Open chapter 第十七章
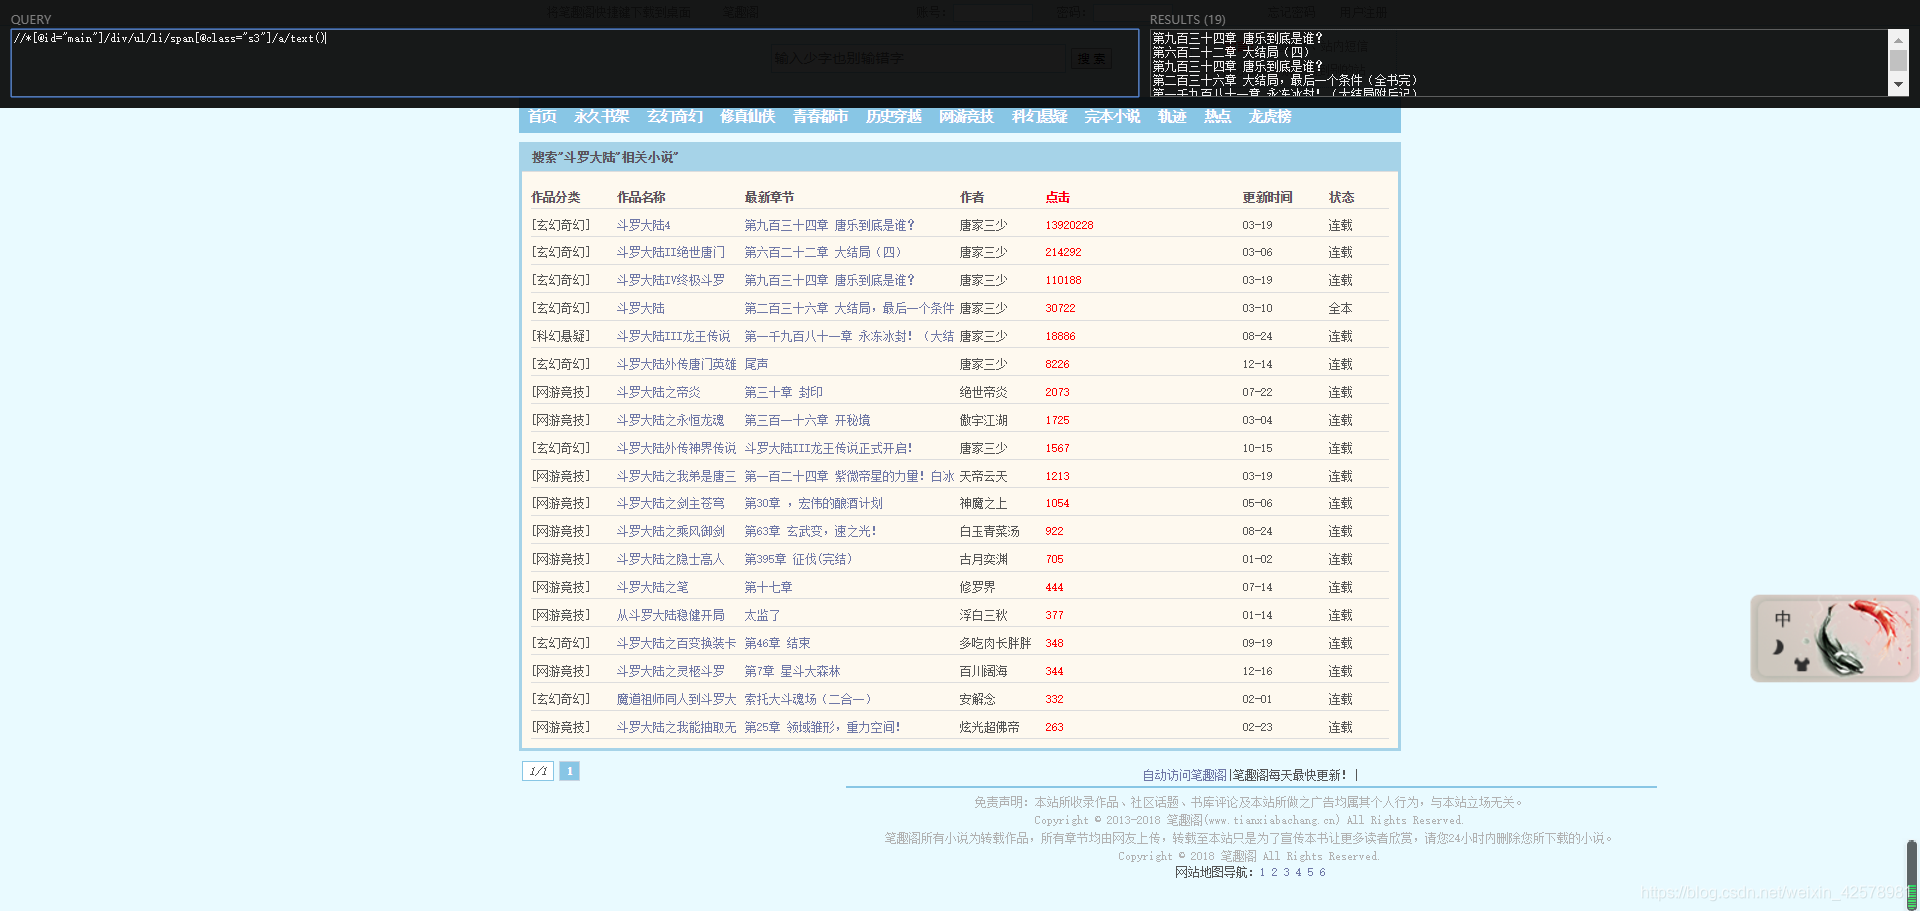The image size is (1920, 911). coord(768,588)
